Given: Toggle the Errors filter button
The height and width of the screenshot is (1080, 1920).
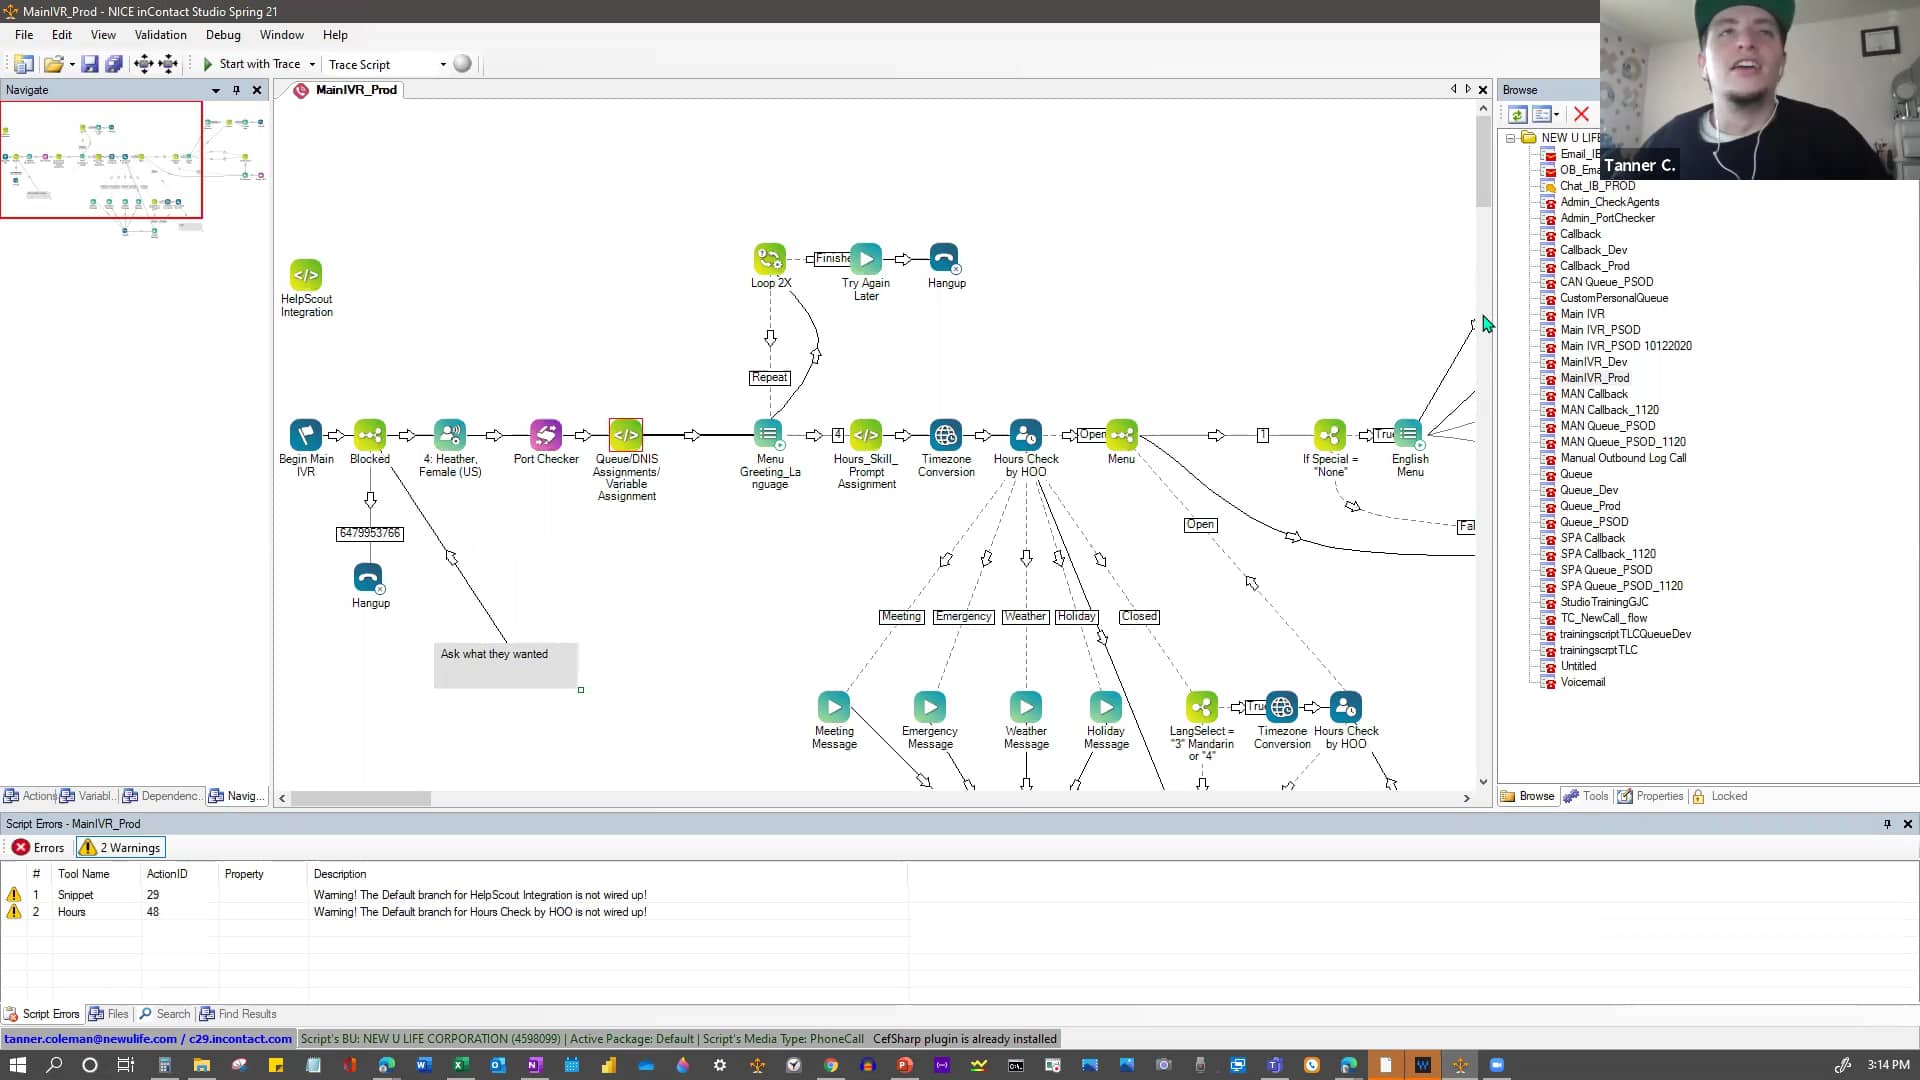Looking at the screenshot, I should [38, 848].
